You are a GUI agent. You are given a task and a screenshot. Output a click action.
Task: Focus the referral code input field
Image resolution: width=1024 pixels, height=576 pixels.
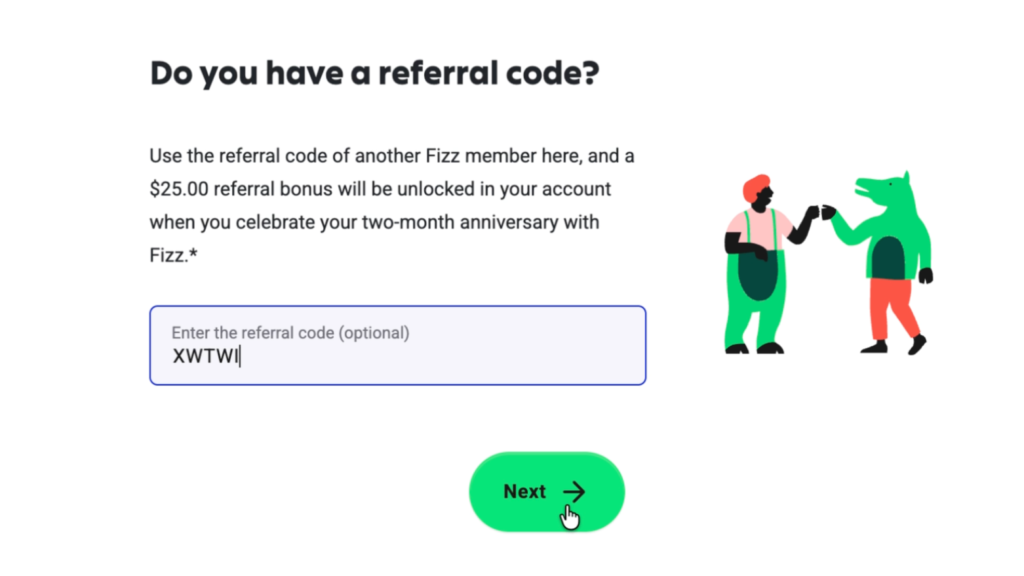tap(397, 346)
